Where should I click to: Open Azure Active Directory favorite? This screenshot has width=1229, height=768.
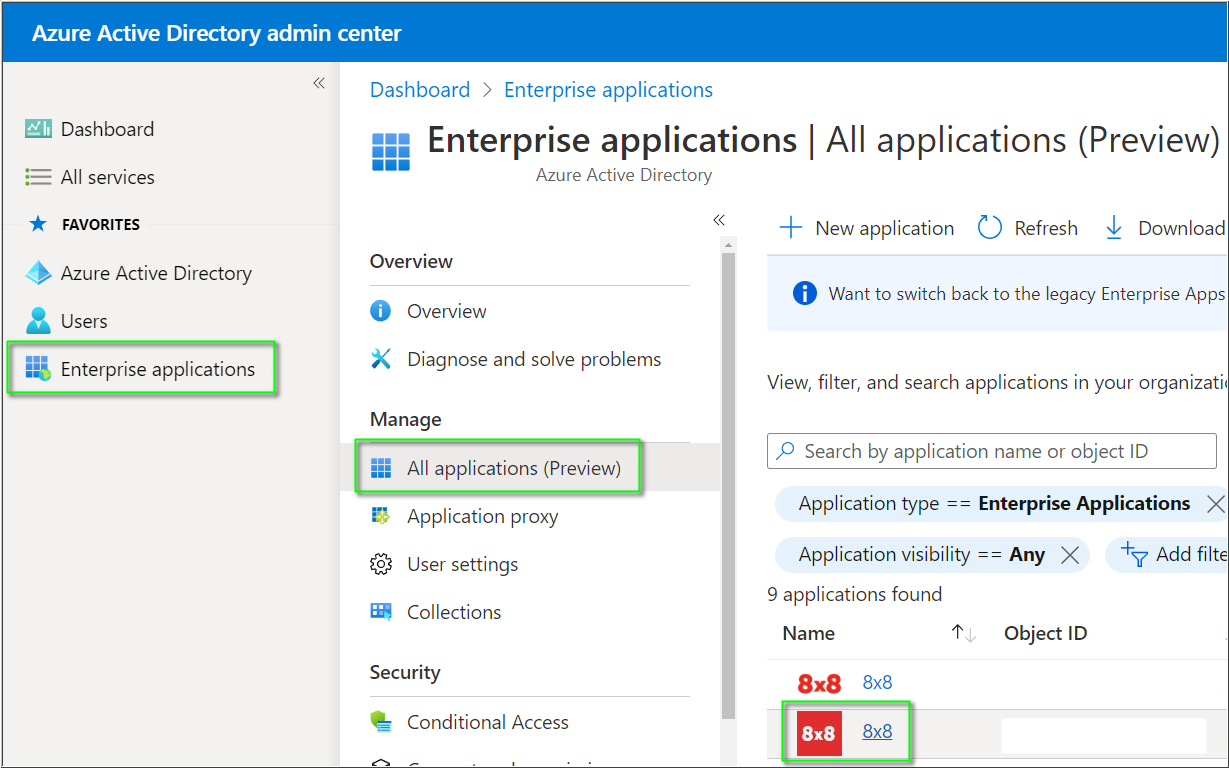click(156, 273)
